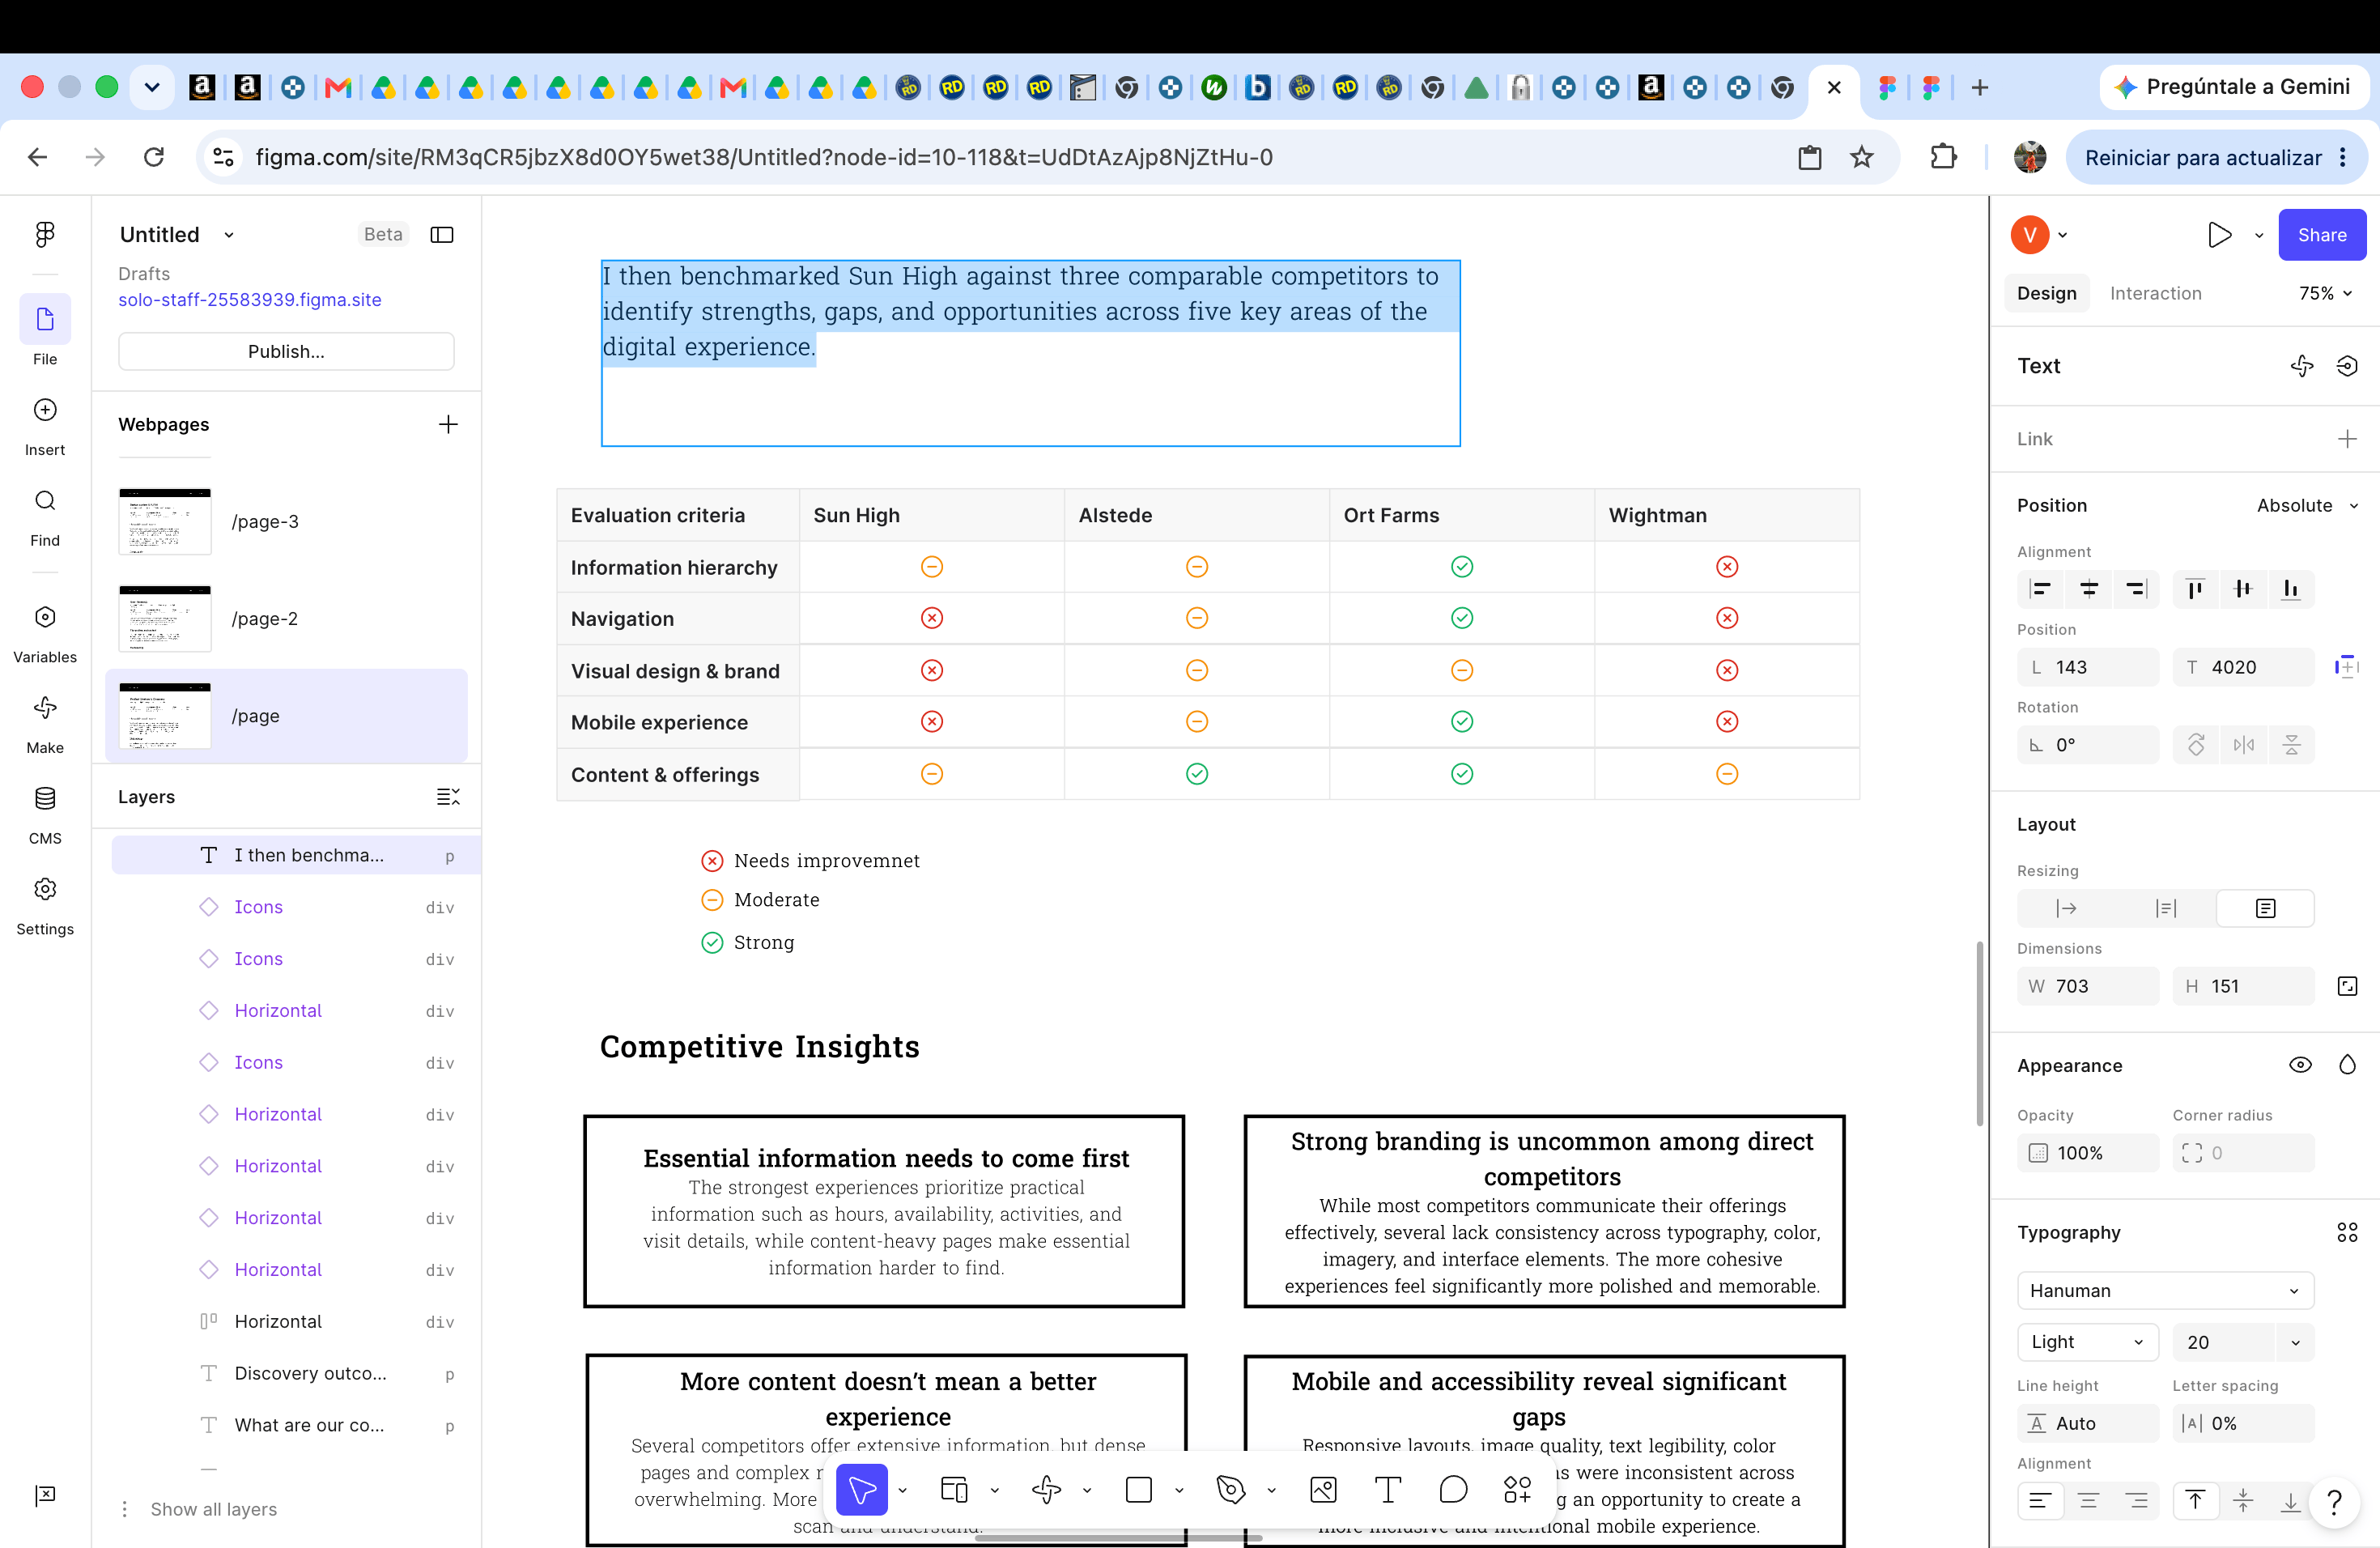Click the Share button
Viewport: 2380px width, 1548px height.
pos(2321,235)
